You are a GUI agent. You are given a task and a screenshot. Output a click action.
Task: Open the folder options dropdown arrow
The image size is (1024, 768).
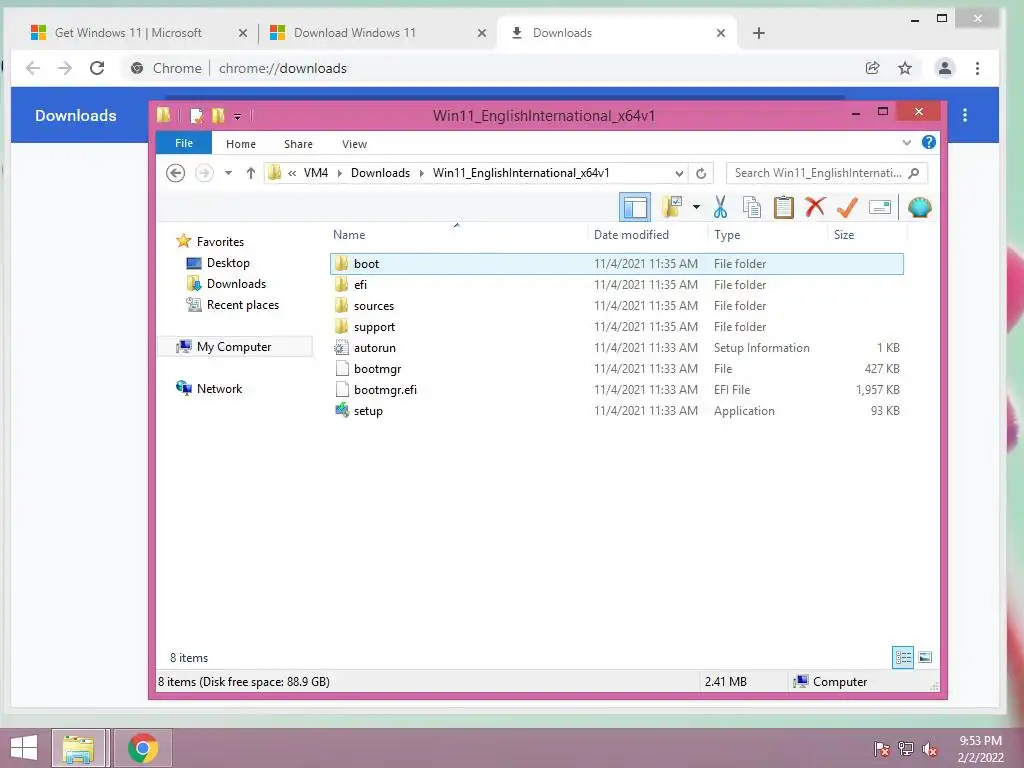(x=696, y=208)
